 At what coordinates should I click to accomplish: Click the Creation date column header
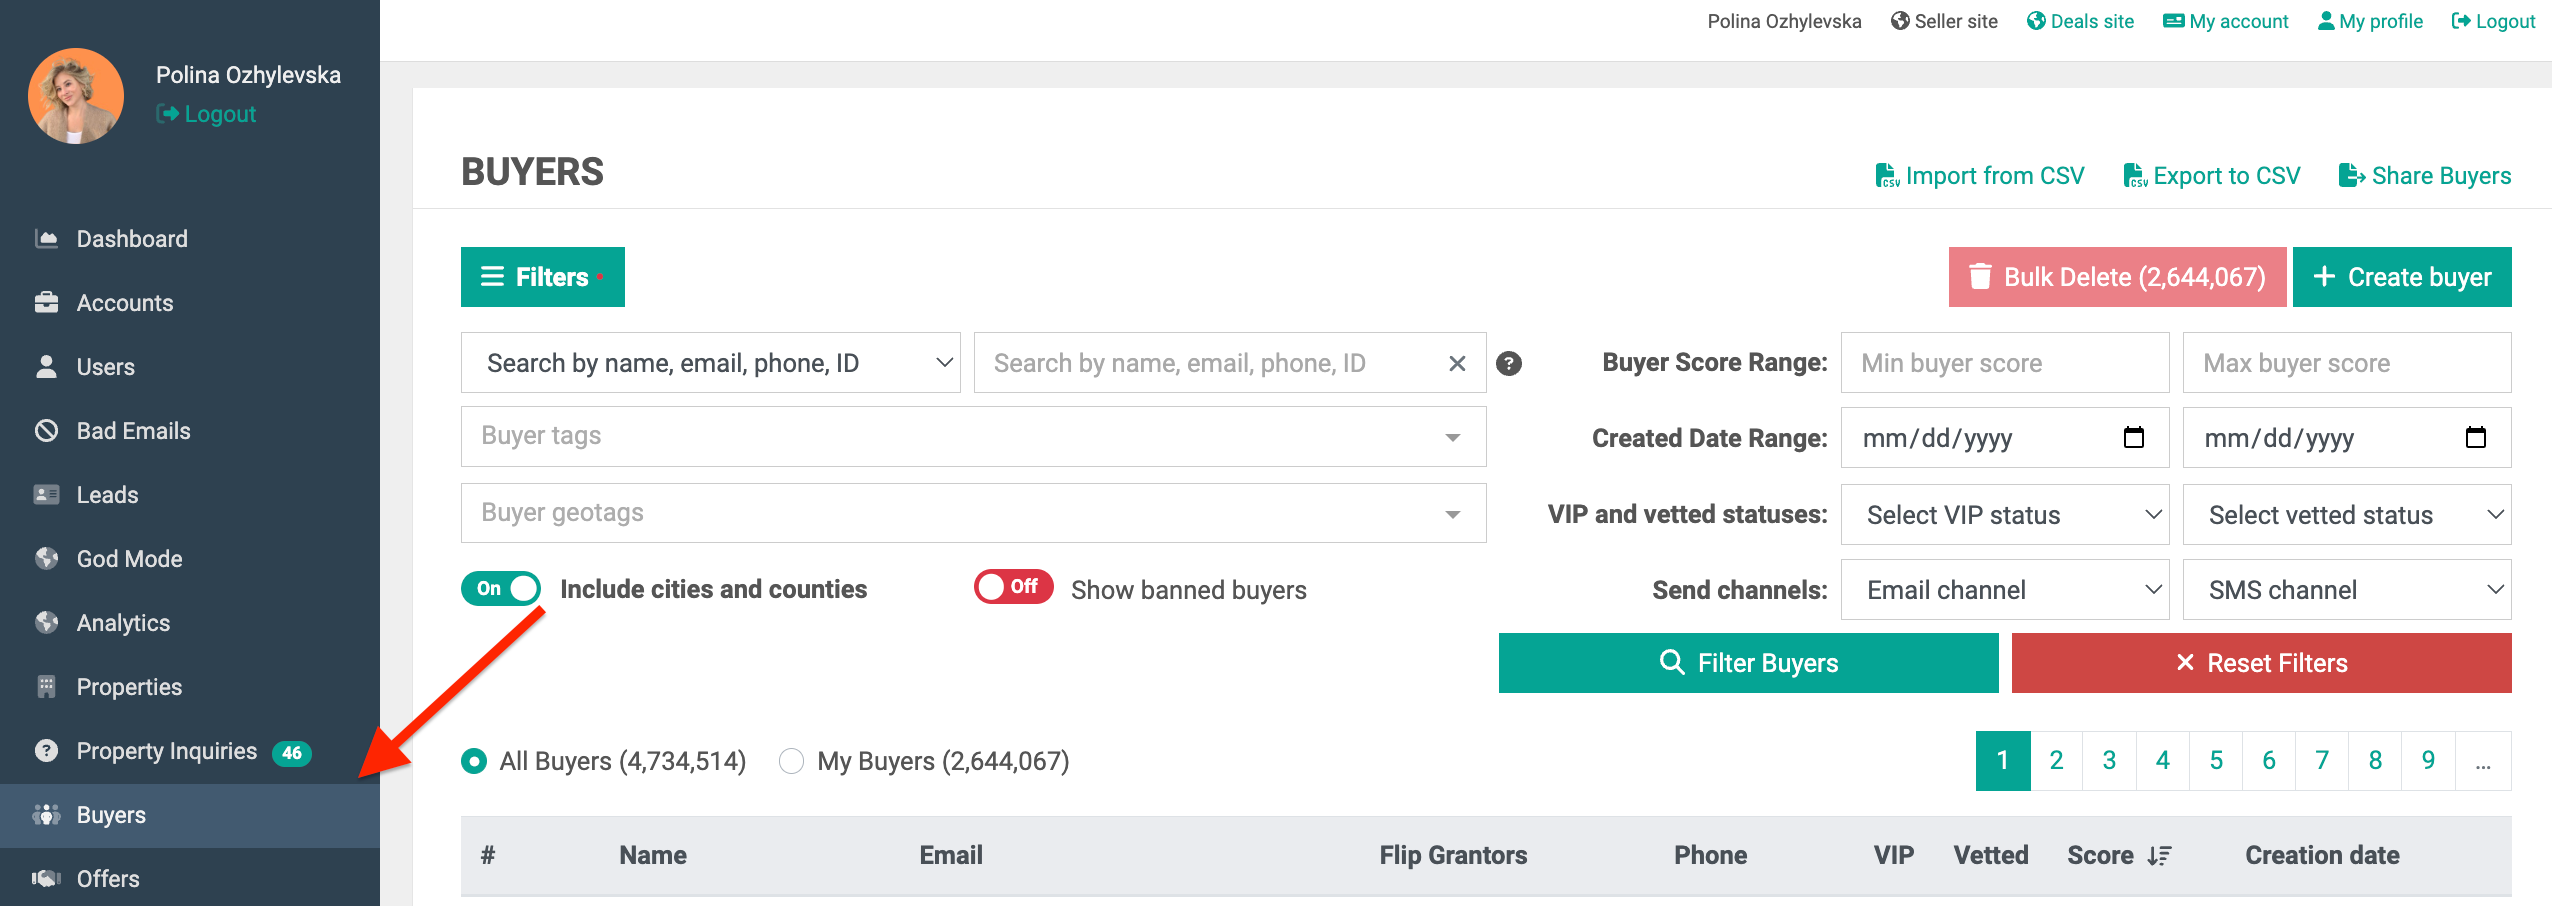click(2322, 856)
